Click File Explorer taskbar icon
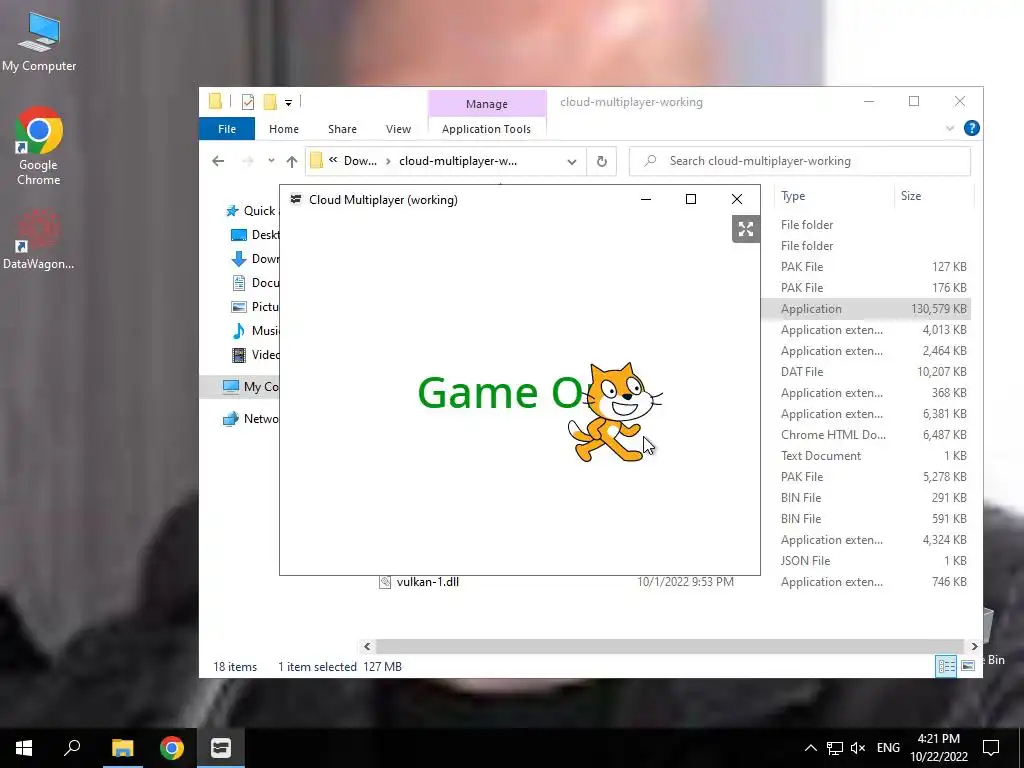1024x768 pixels. pyautogui.click(x=122, y=748)
